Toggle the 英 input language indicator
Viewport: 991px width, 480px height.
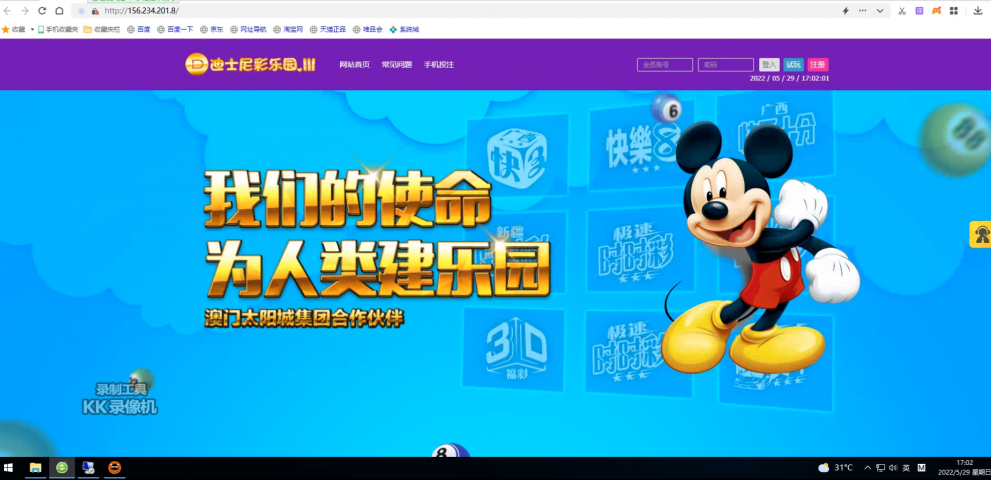[906, 468]
